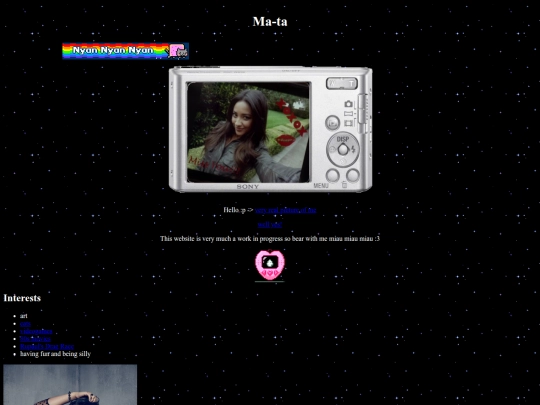Click the 'having fun and being silly' item
This screenshot has height=405, width=540.
click(55, 354)
